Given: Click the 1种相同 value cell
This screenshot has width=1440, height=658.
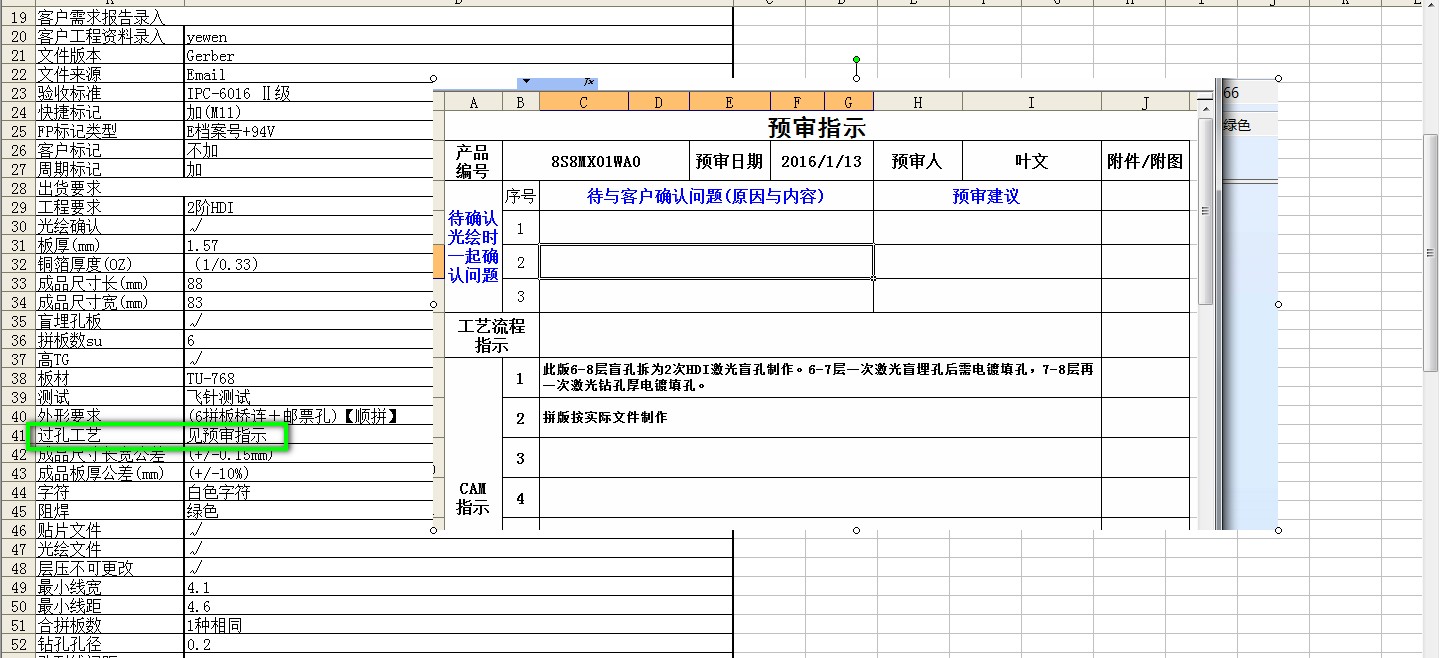Looking at the screenshot, I should [458, 625].
